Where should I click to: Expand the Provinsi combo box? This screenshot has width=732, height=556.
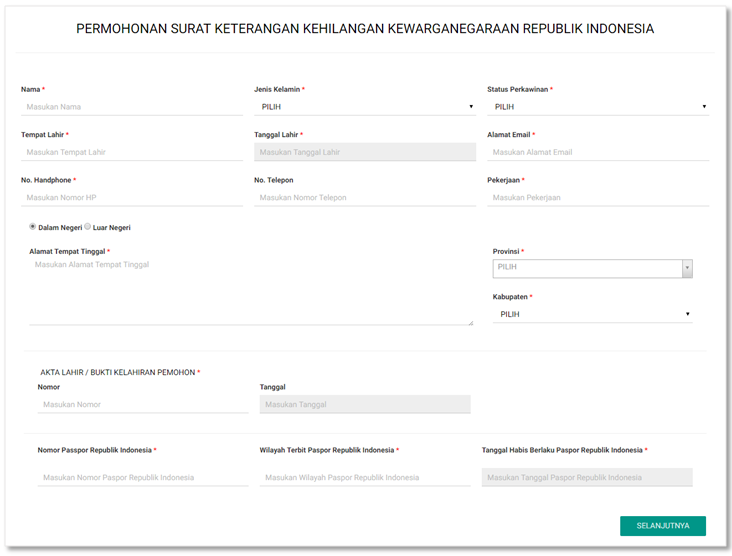(x=592, y=268)
